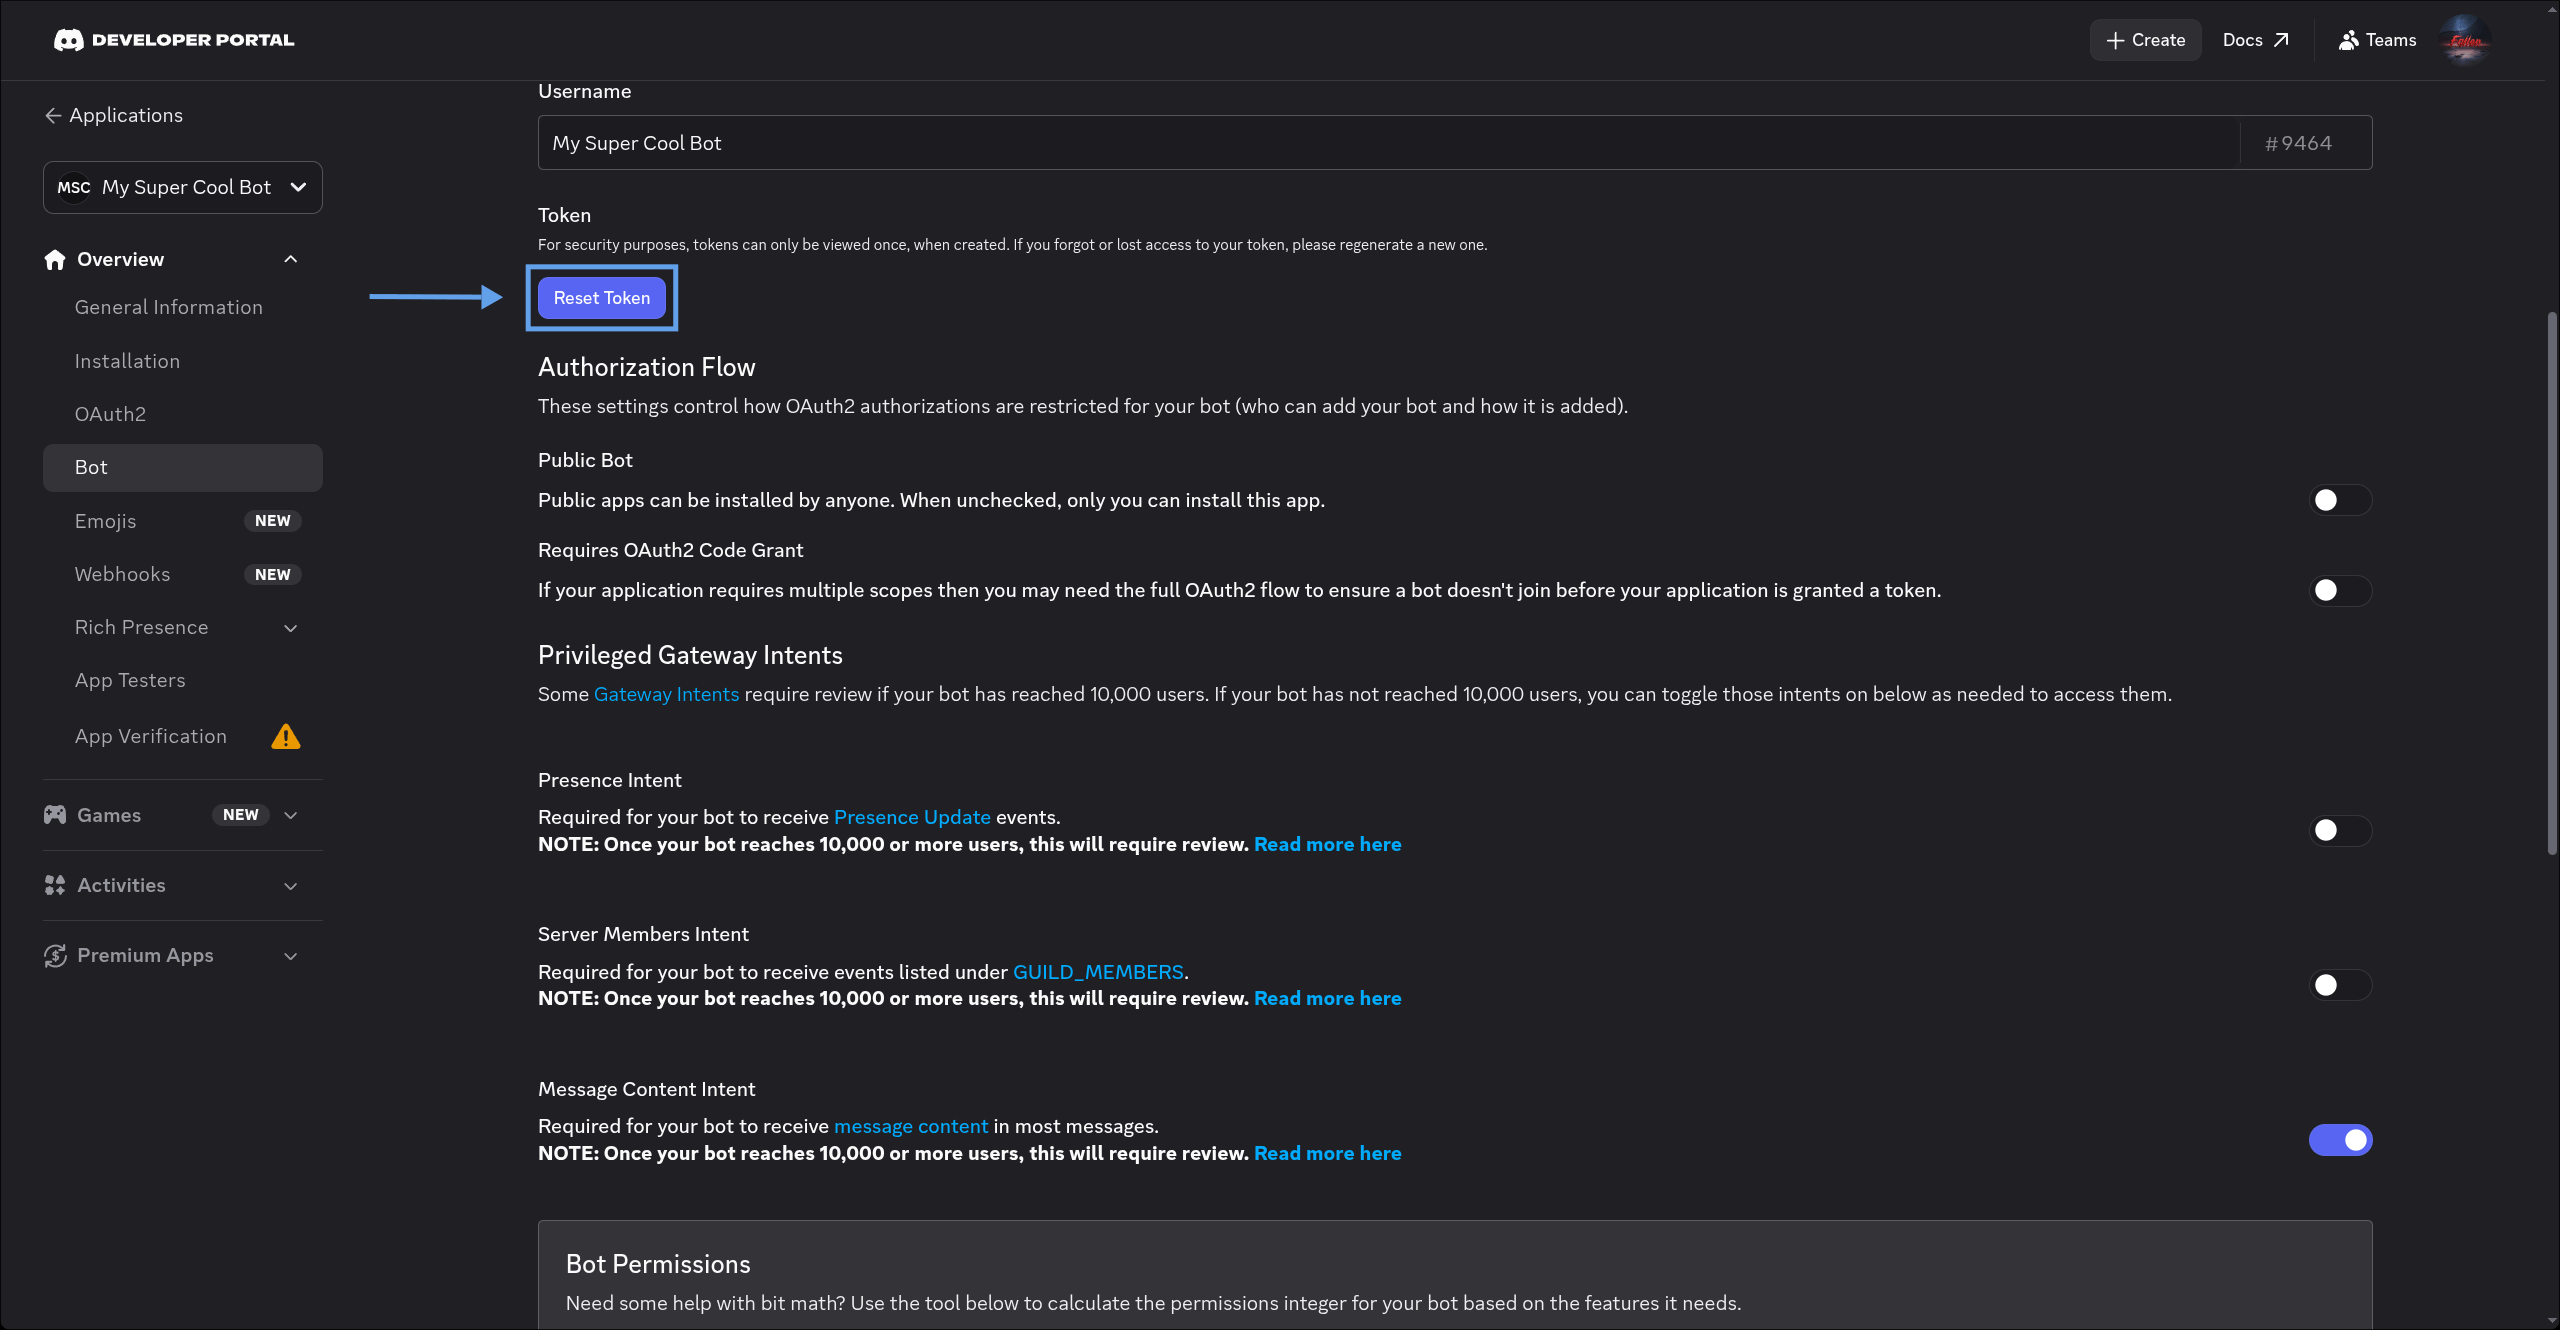Expand the Activities section chevron
Image resolution: width=2560 pixels, height=1330 pixels.
pos(291,886)
